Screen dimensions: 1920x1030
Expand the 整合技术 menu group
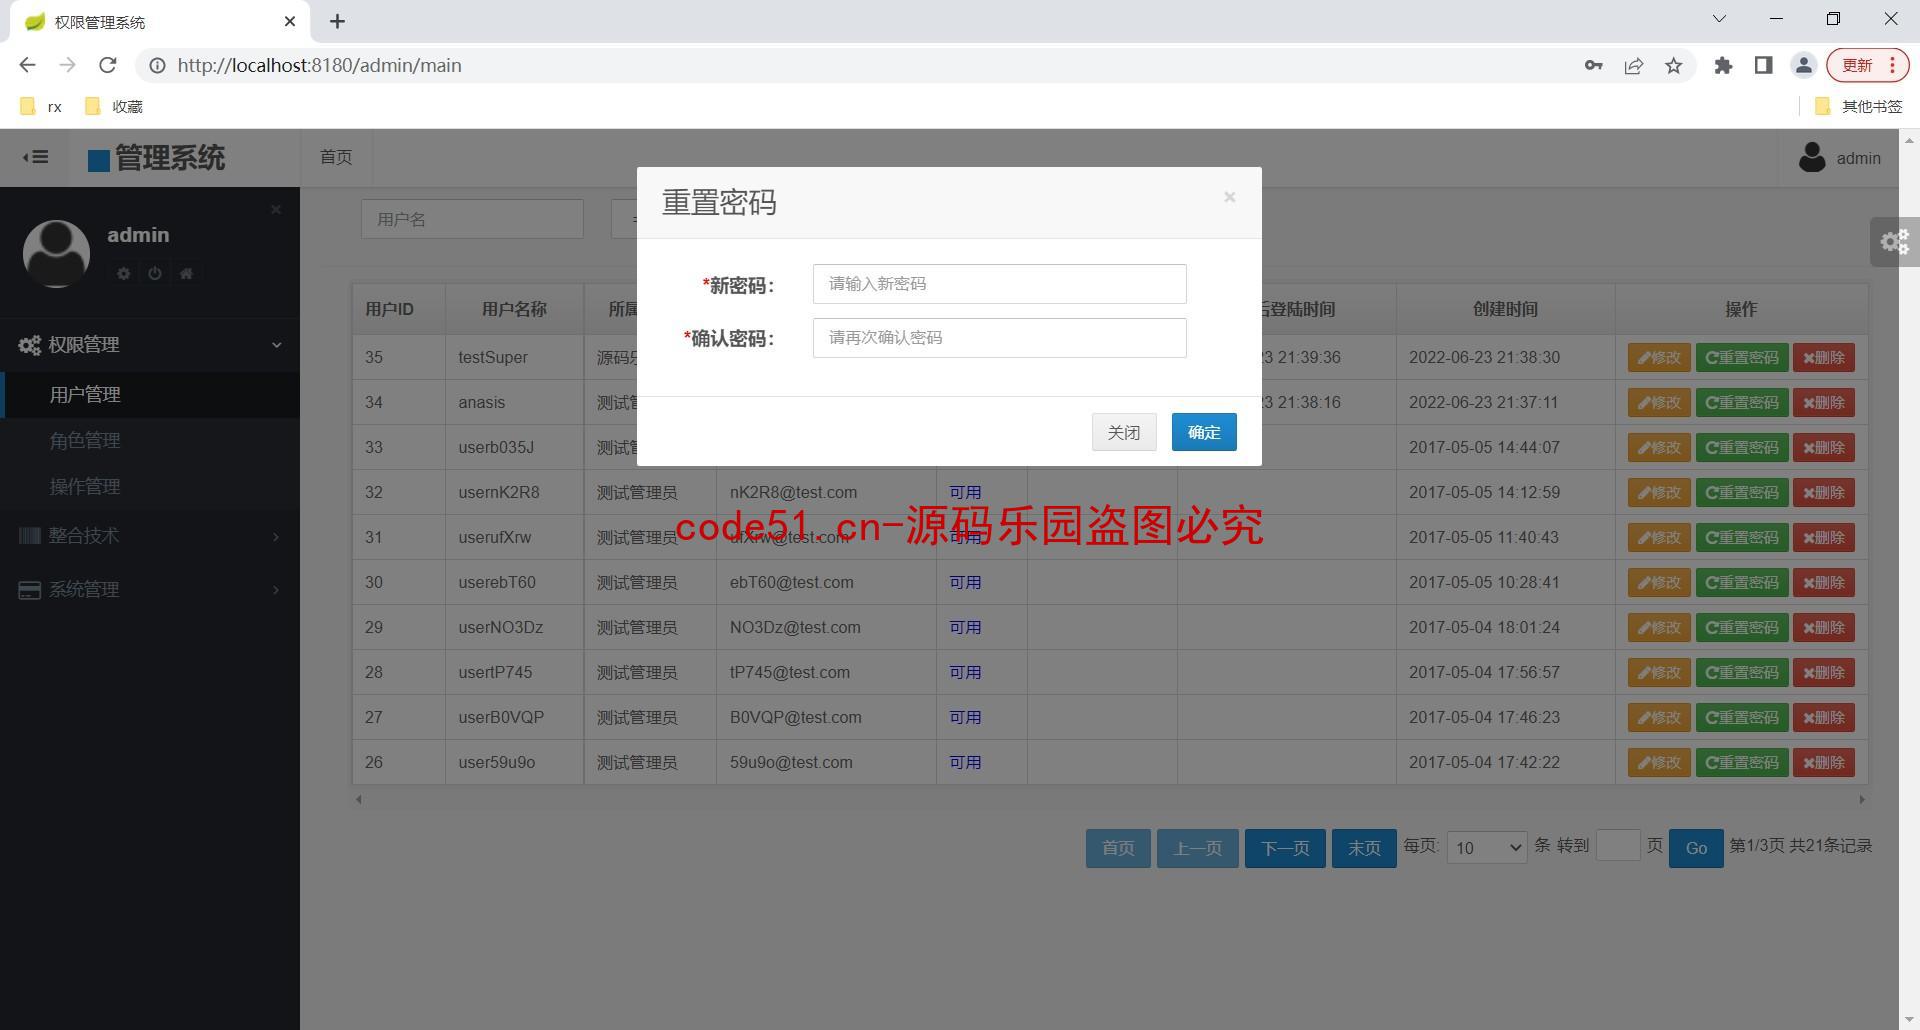point(150,536)
